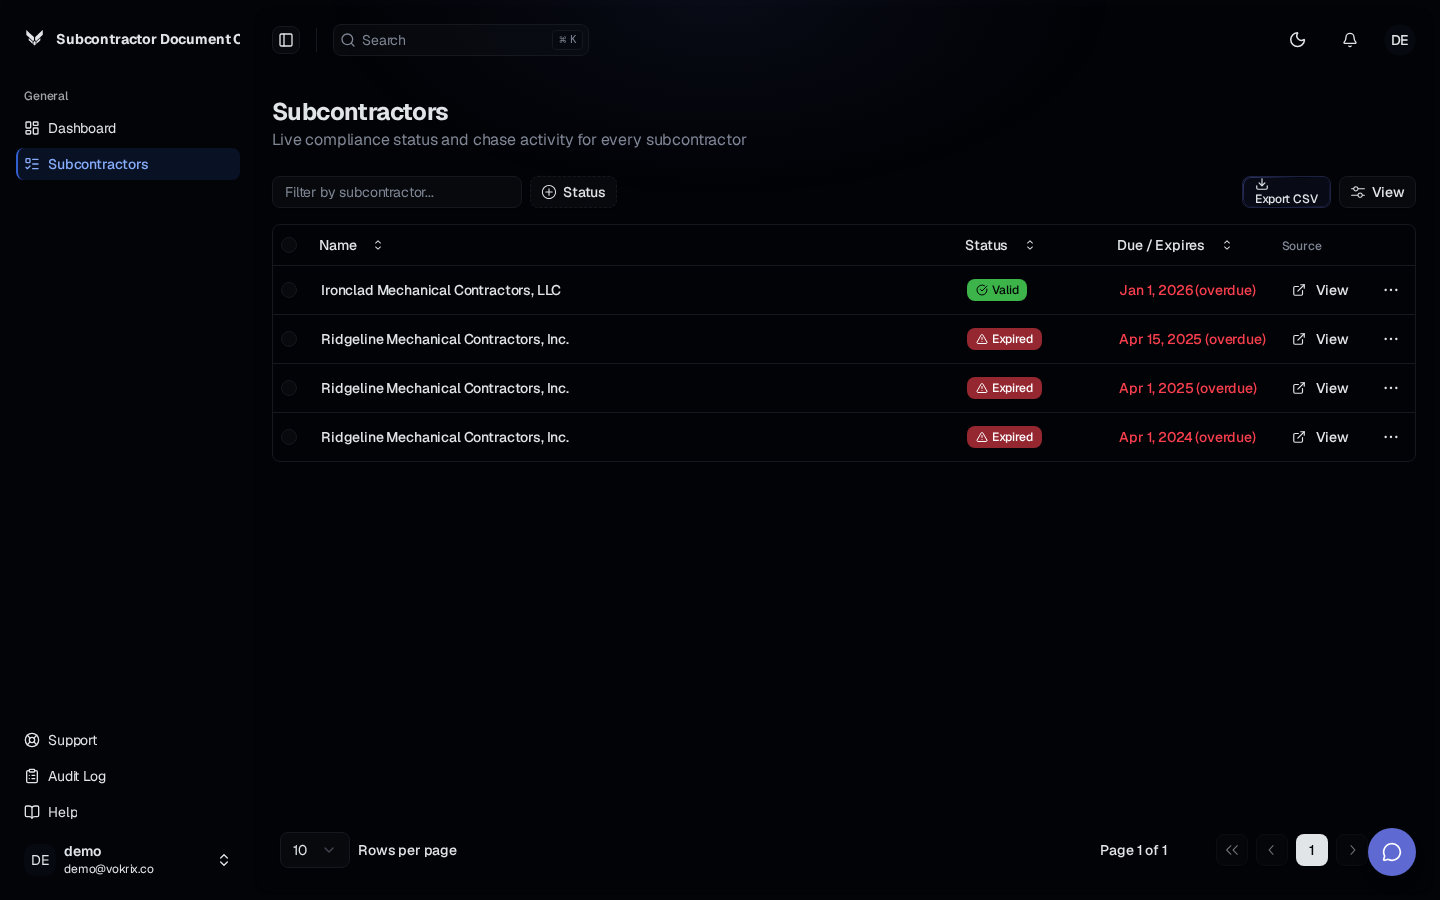Open Help in the sidebar

tap(128, 812)
